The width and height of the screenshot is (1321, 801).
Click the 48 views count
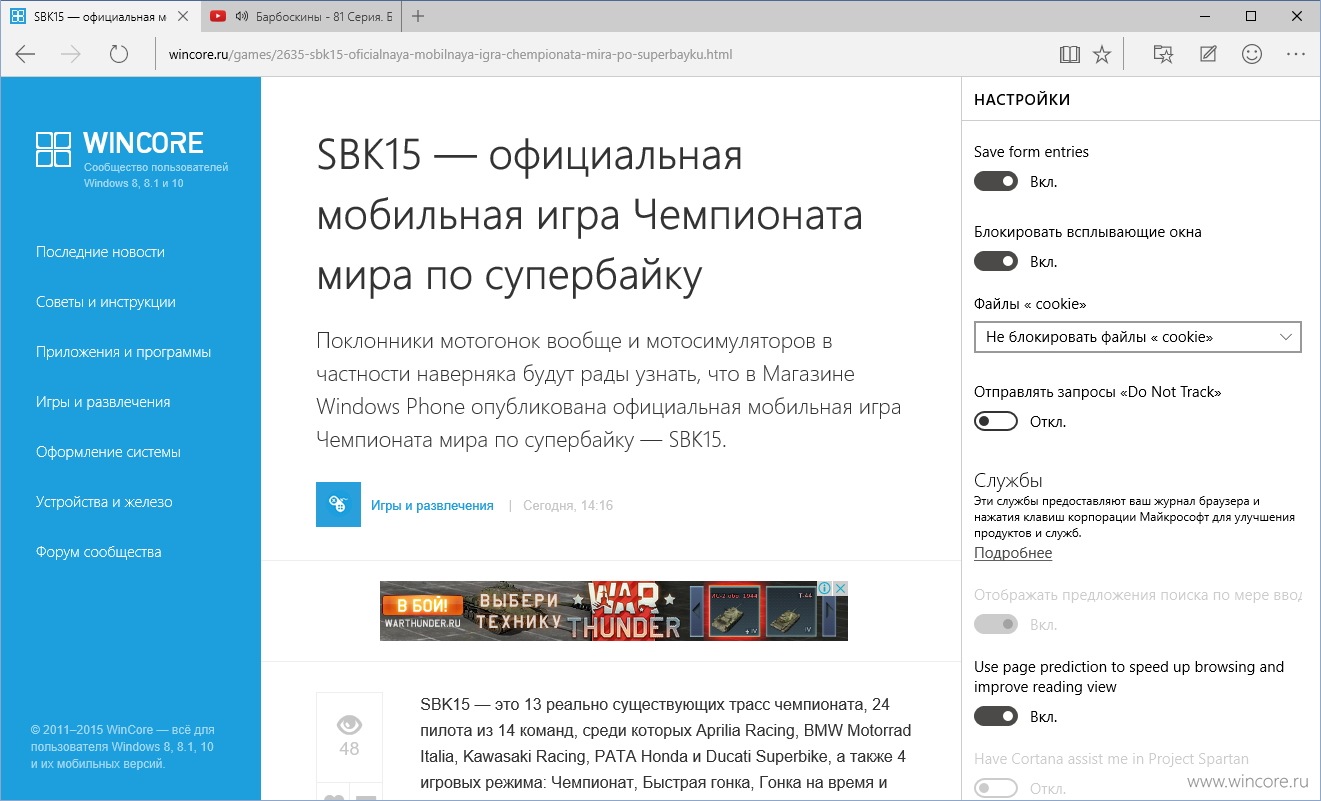point(349,749)
